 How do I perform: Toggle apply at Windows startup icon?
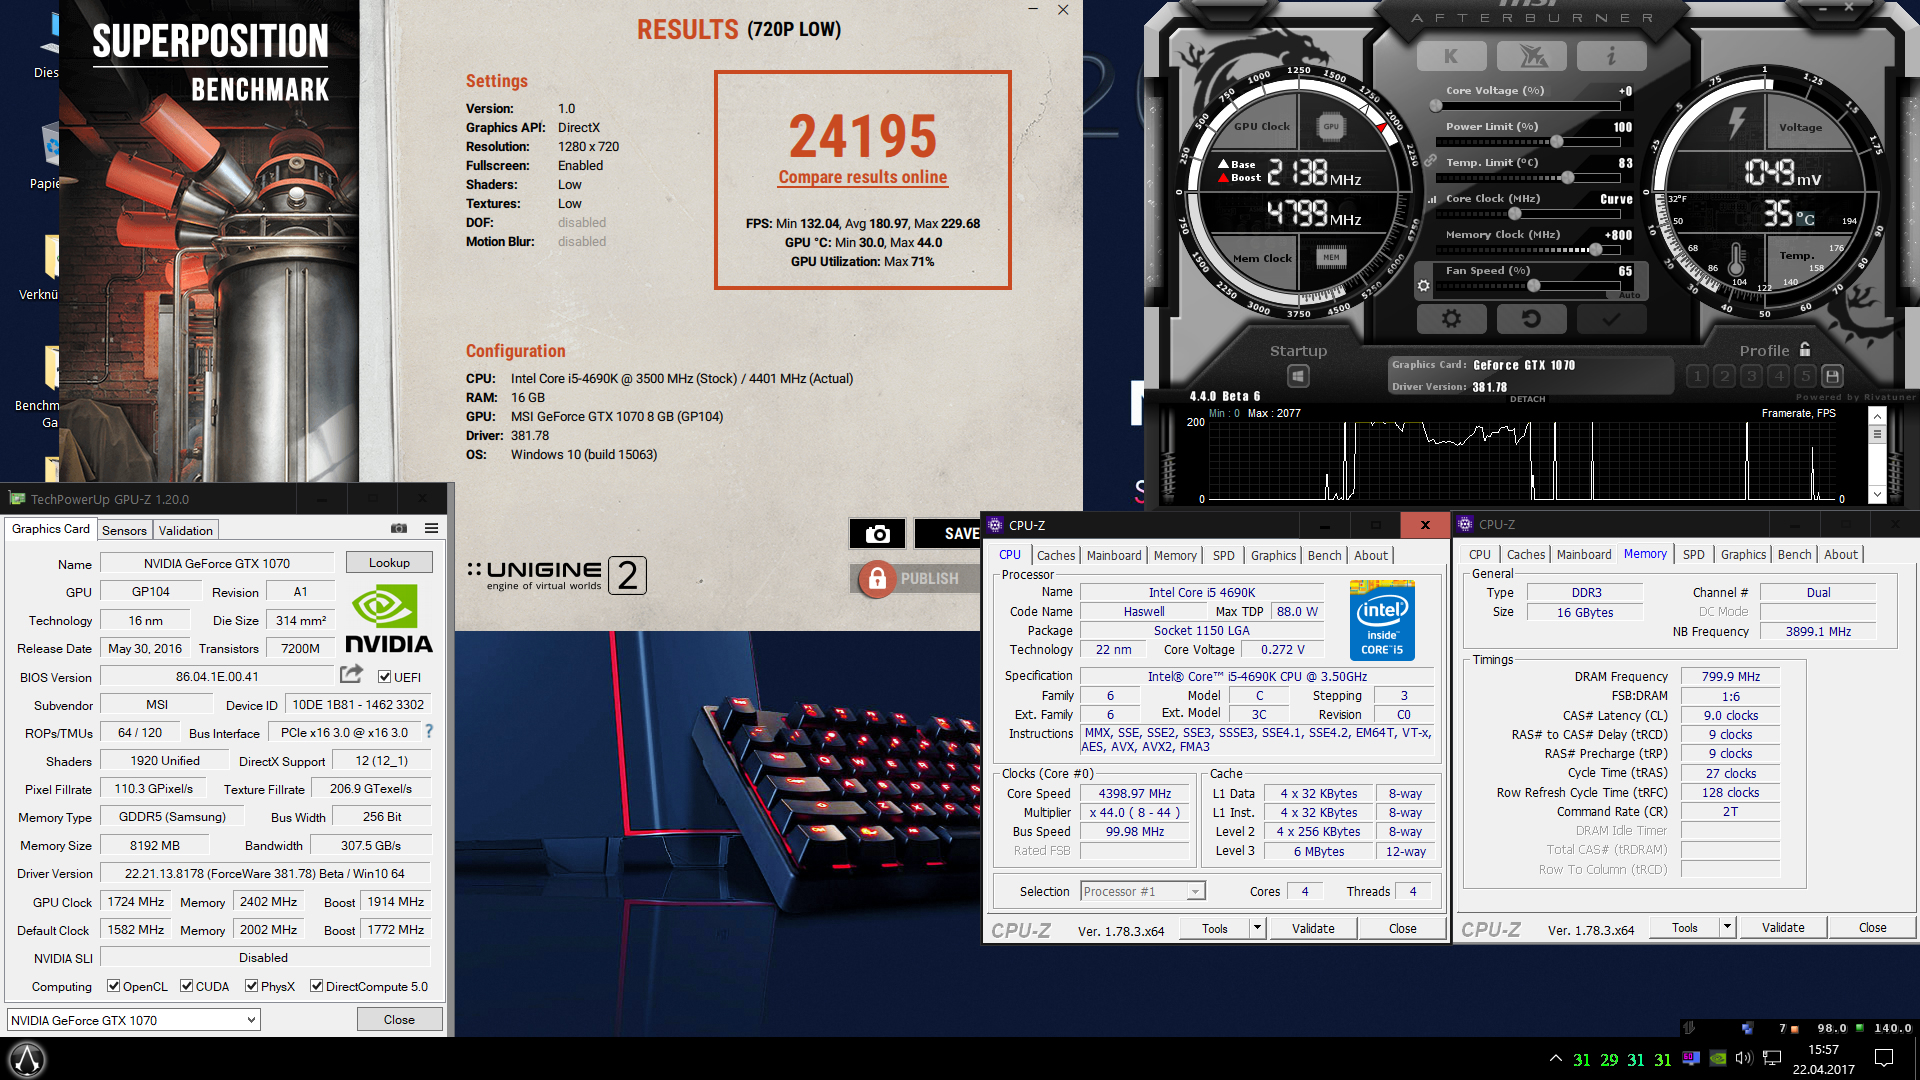click(x=1298, y=376)
